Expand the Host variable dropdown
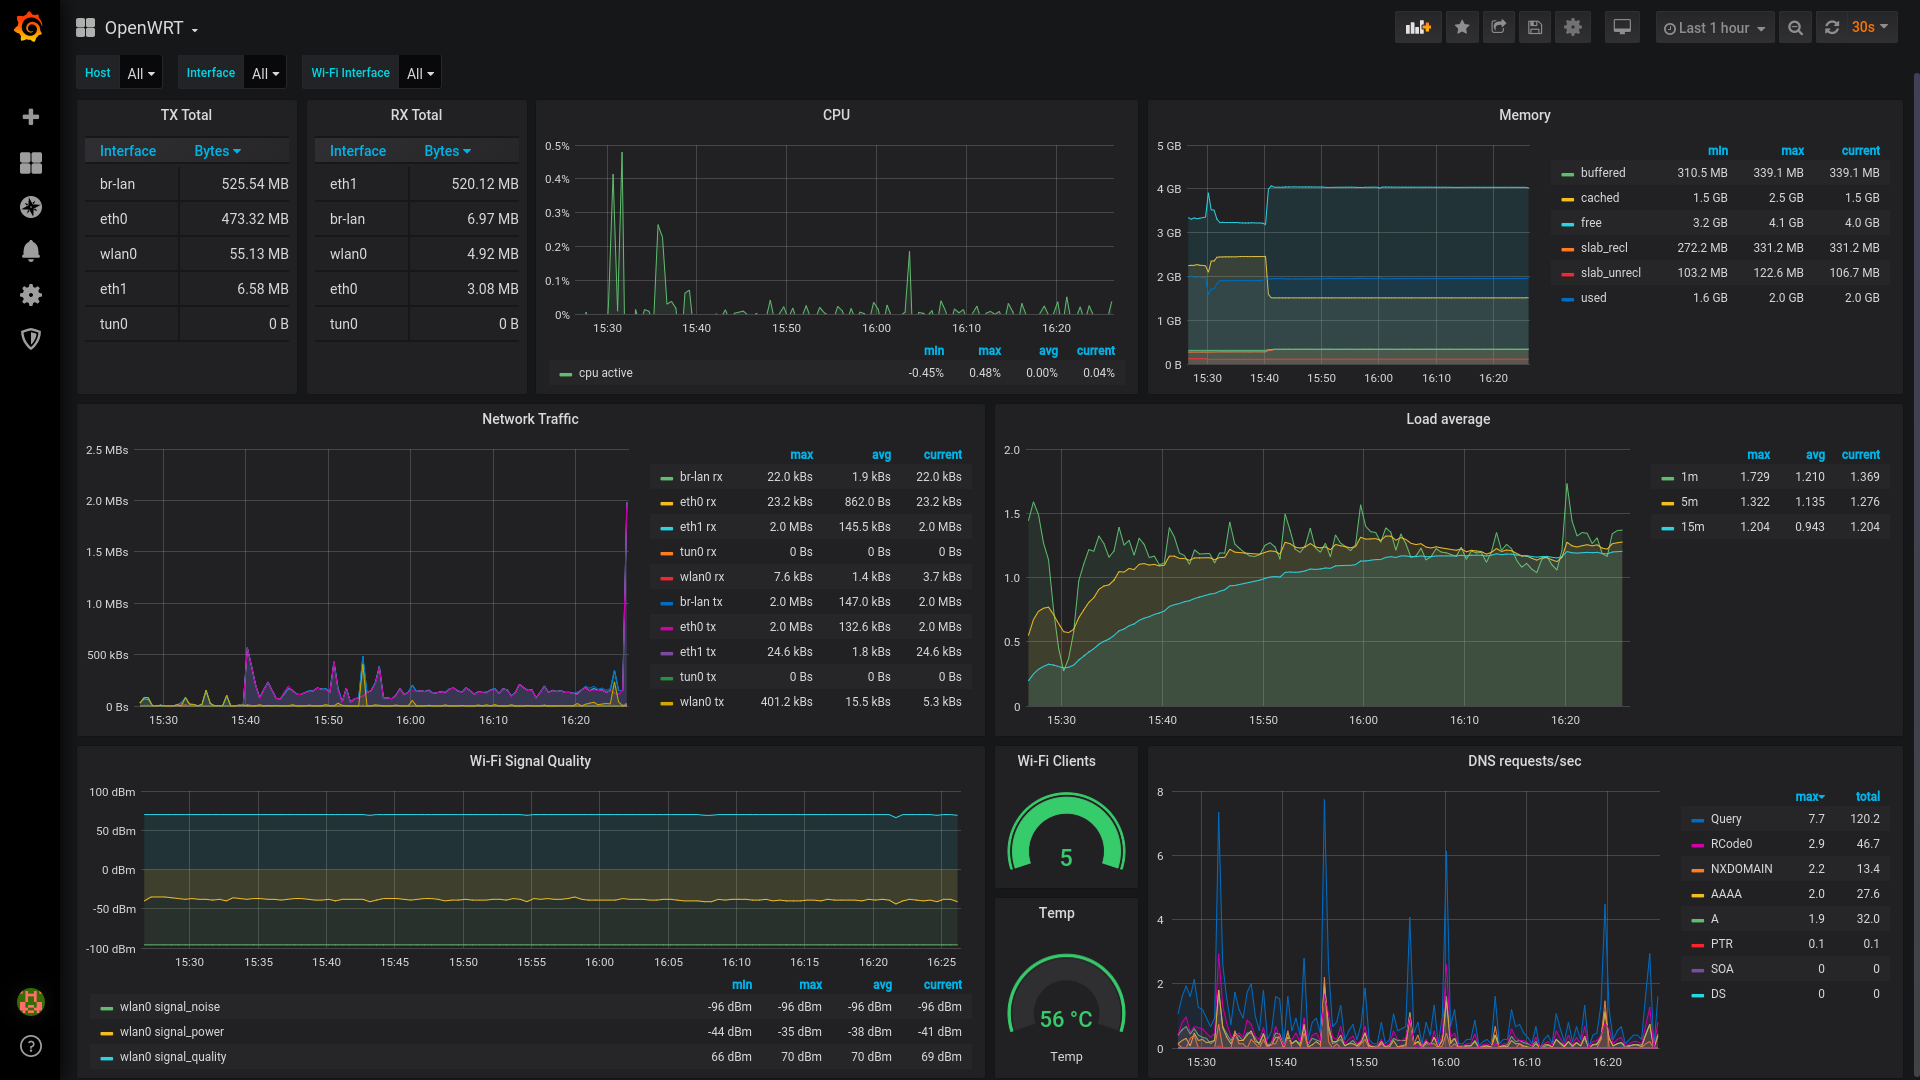1920x1080 pixels. pos(140,73)
